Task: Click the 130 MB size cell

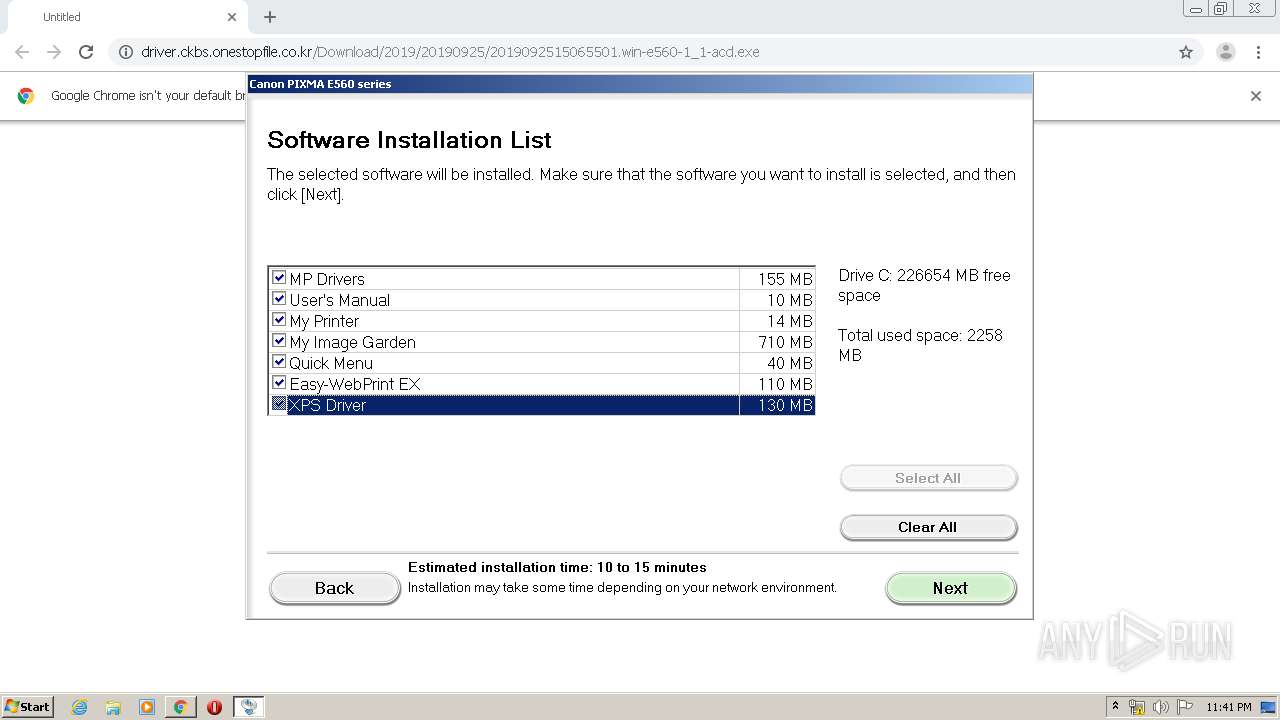Action: tap(777, 405)
